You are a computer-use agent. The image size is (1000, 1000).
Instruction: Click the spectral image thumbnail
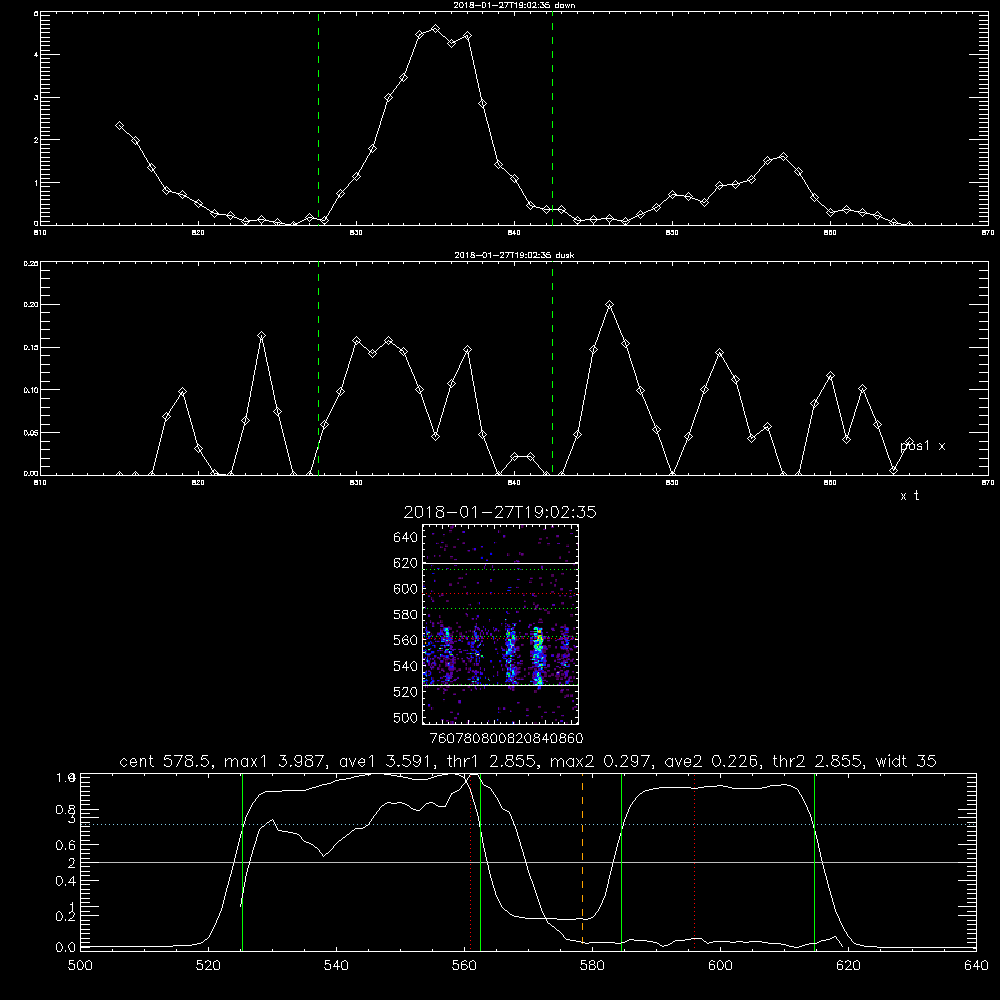click(500, 624)
